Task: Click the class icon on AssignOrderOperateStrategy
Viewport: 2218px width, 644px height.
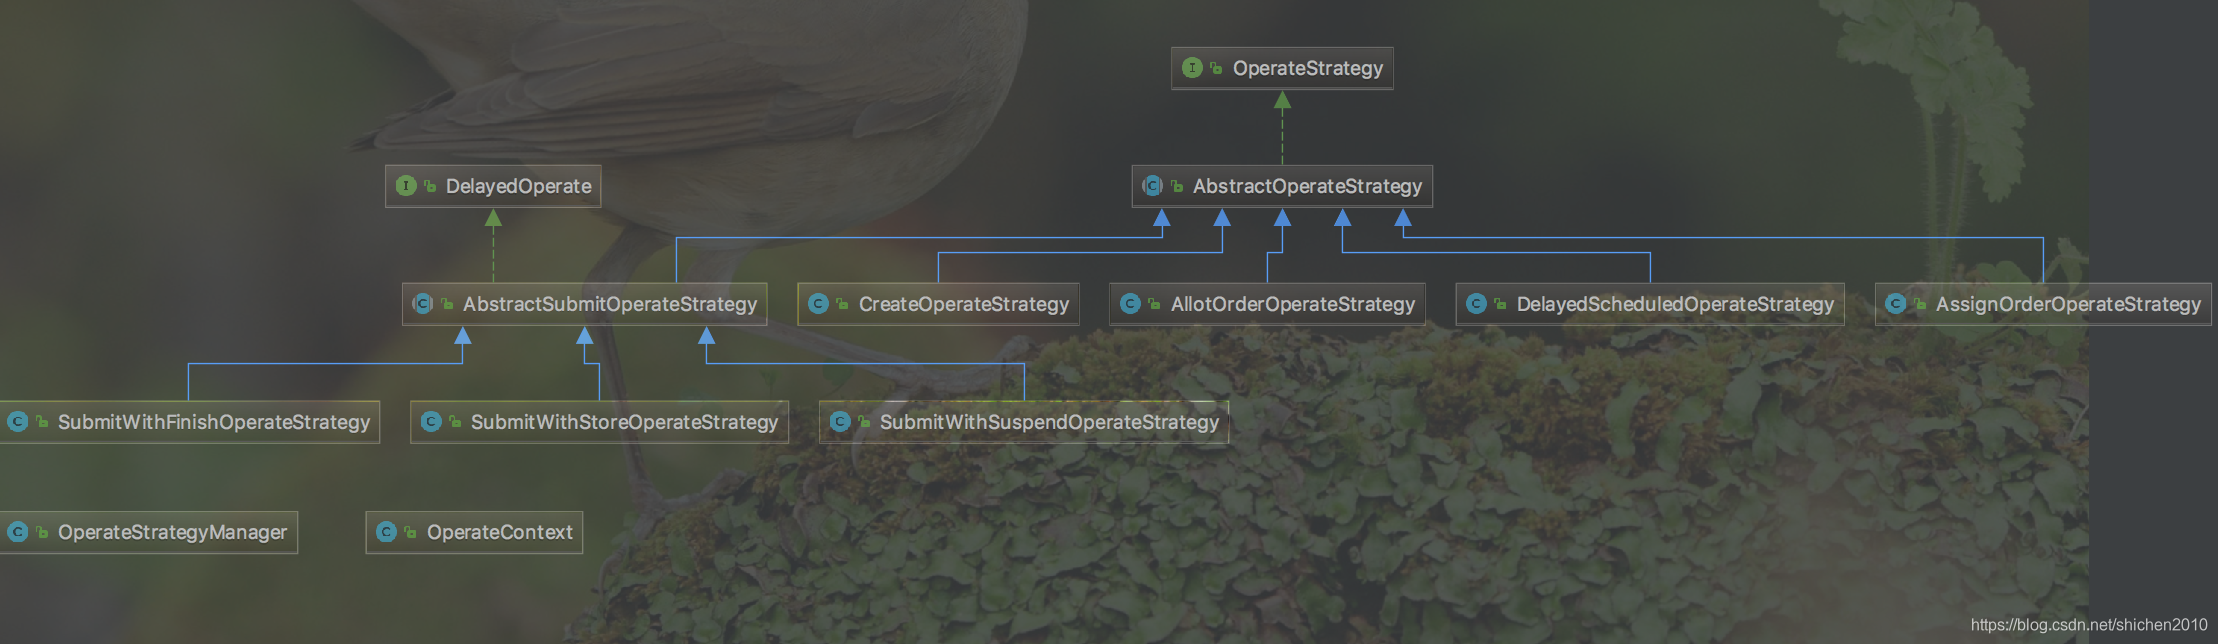Action: coord(1895,304)
